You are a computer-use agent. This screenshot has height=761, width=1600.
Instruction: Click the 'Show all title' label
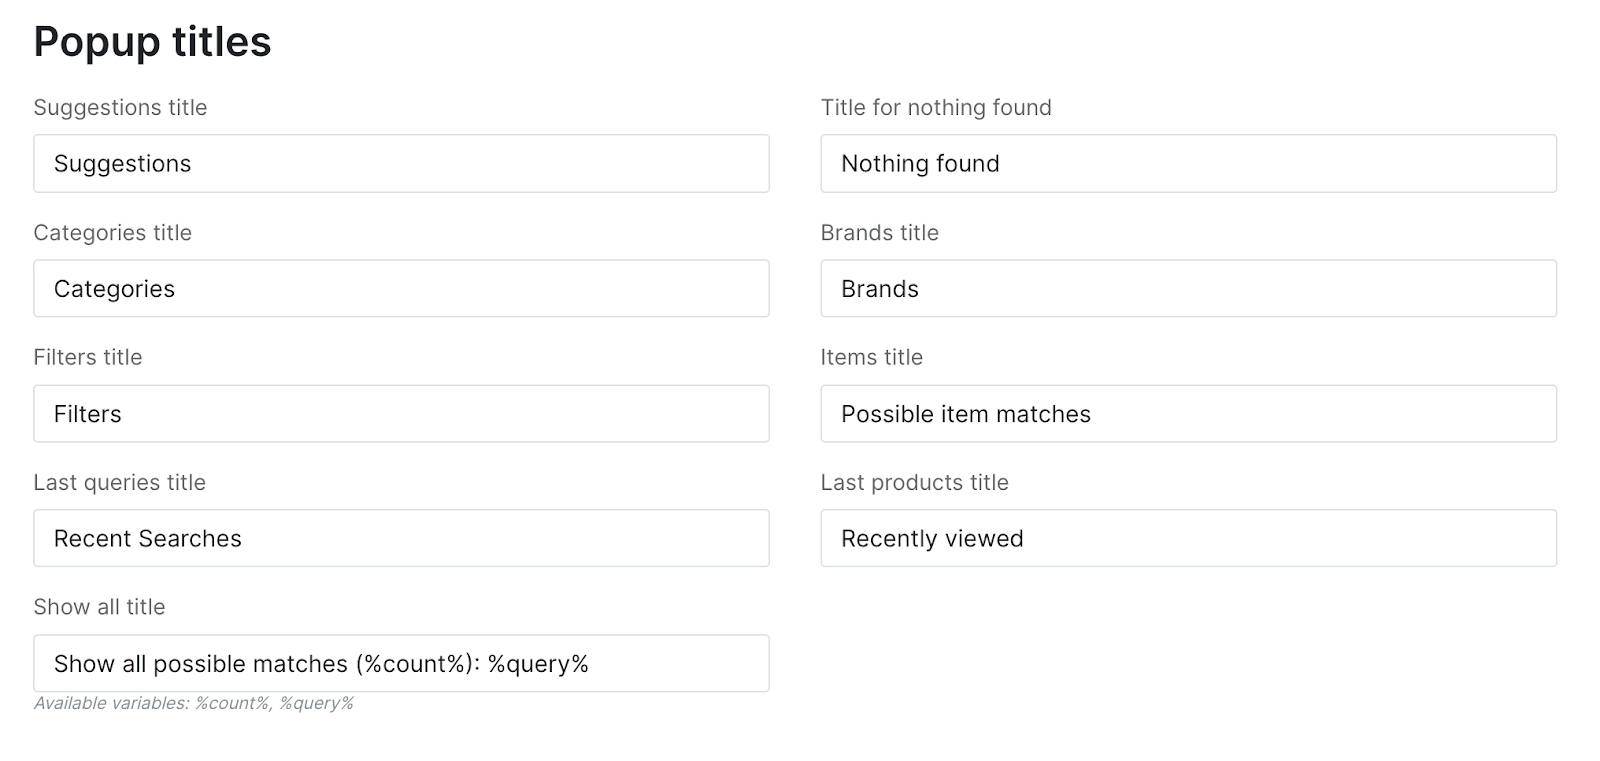[99, 607]
